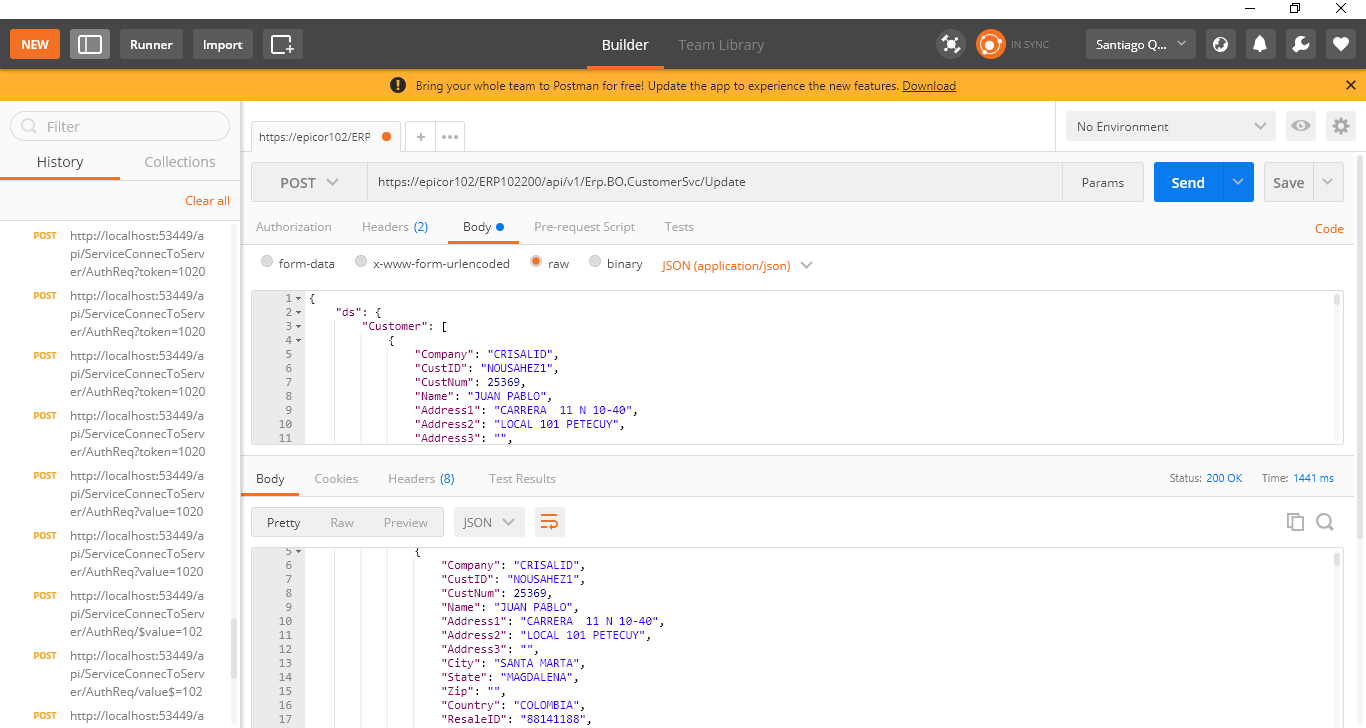Screen dimensions: 1366x728
Task: Open environment quick look eye icon
Action: tap(1301, 126)
